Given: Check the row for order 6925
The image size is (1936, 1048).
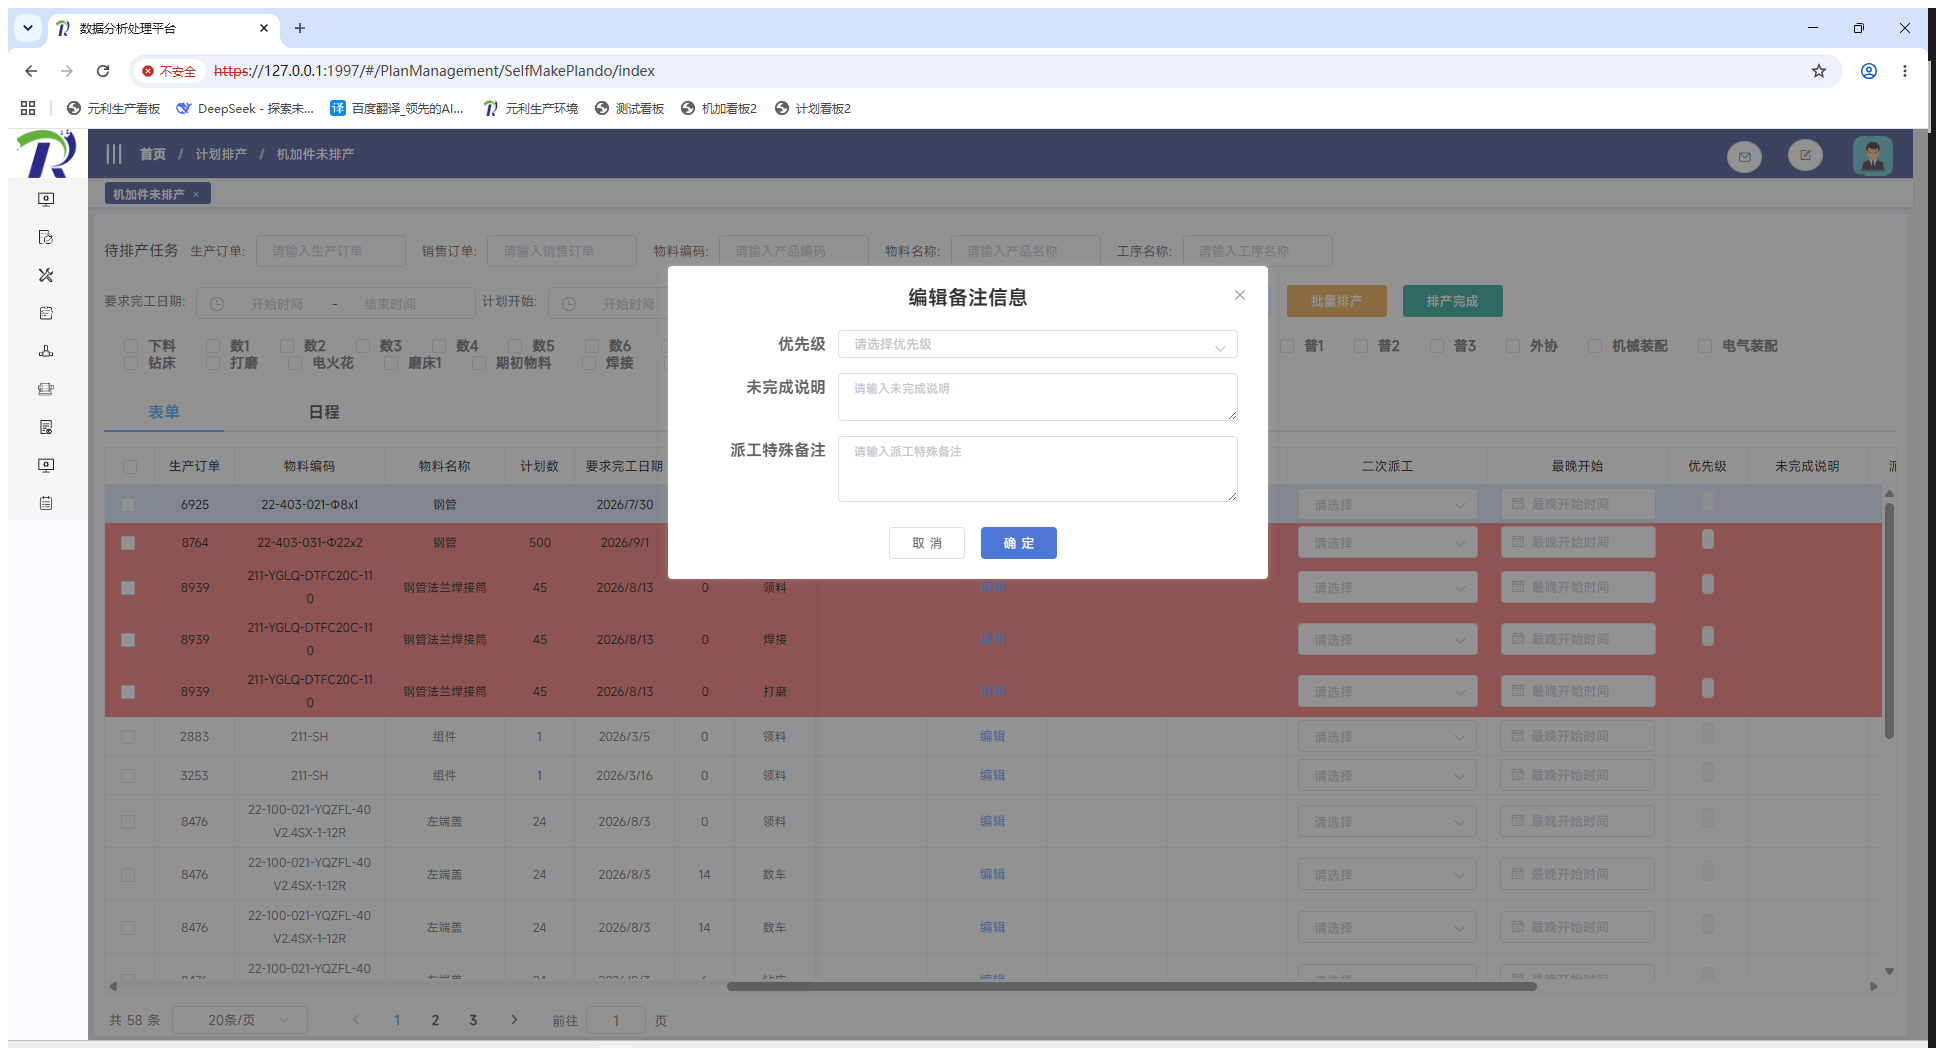Looking at the screenshot, I should coord(128,505).
